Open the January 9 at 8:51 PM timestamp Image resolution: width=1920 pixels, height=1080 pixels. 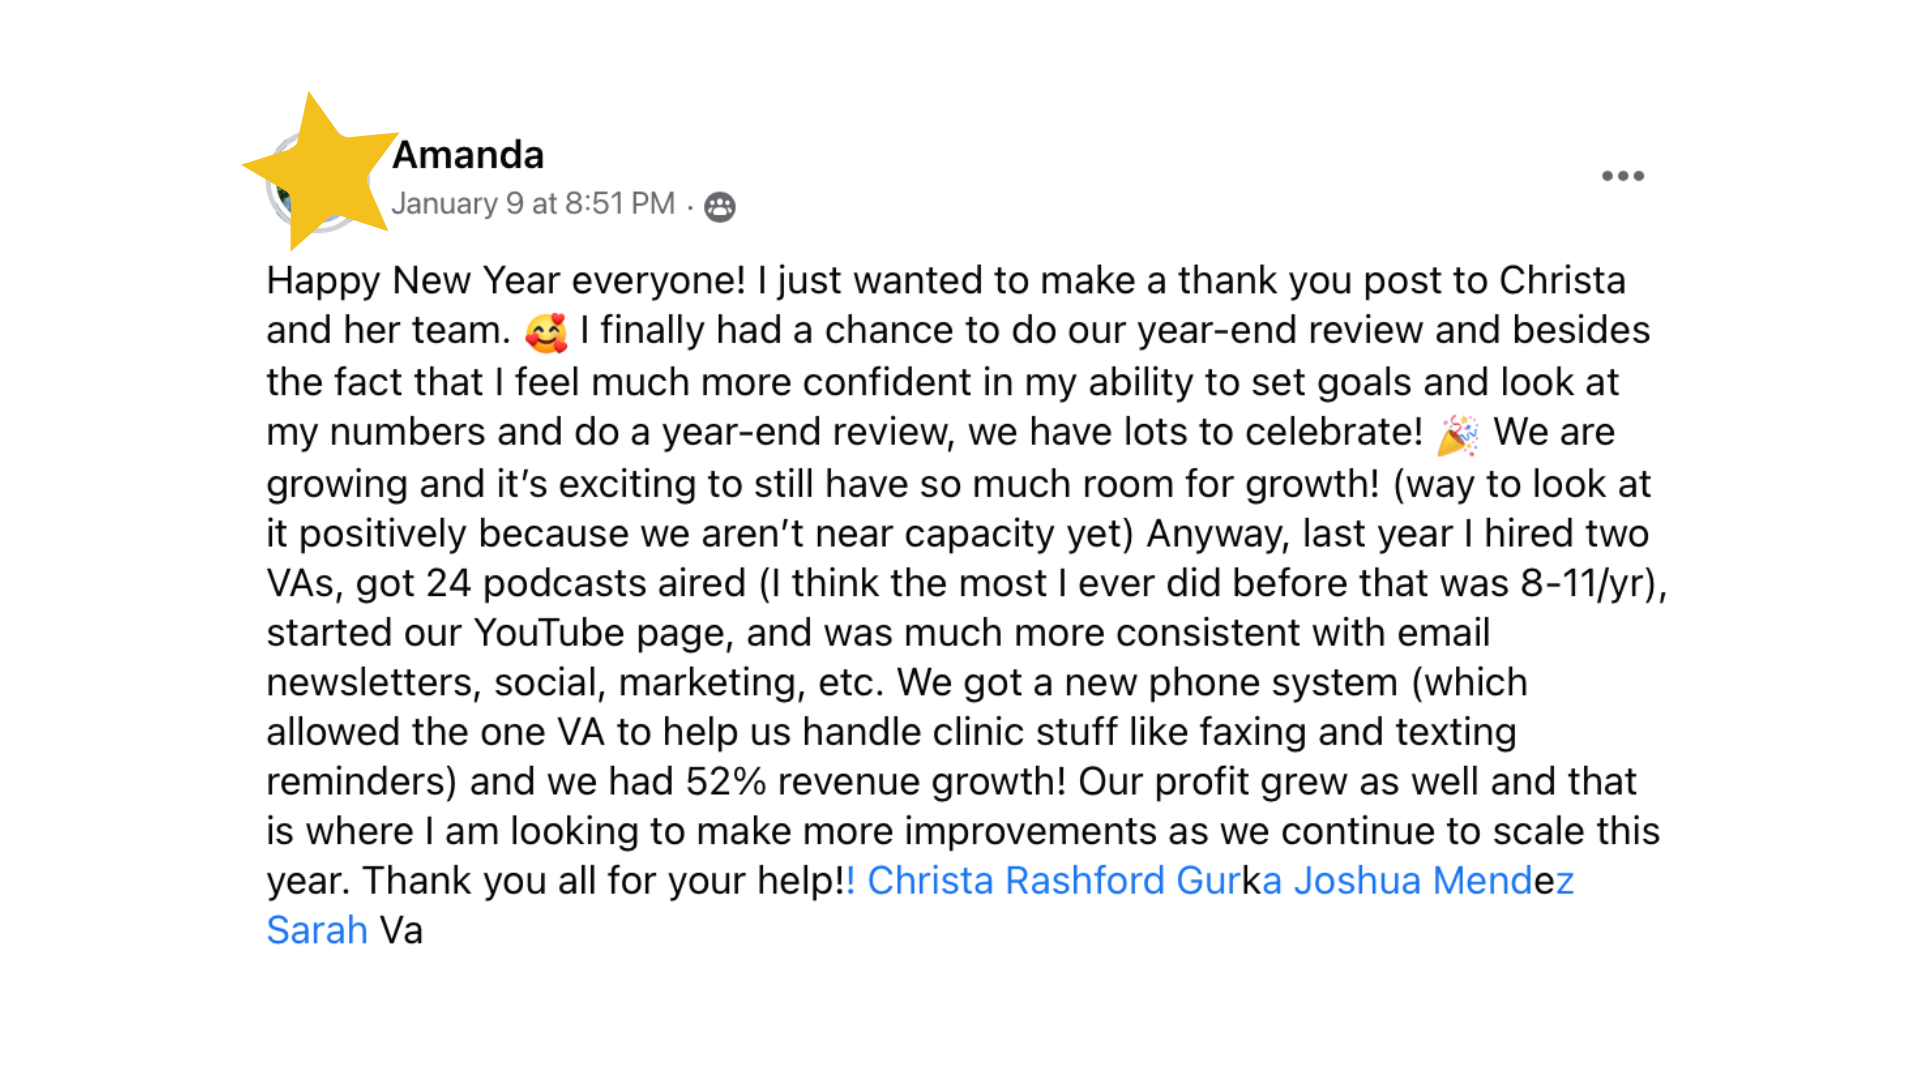533,203
